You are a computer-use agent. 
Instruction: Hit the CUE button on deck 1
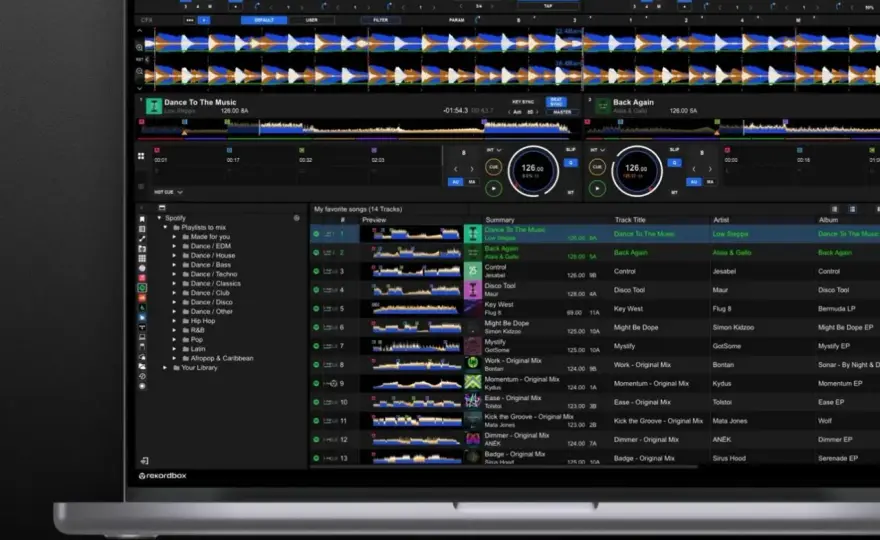pos(493,167)
